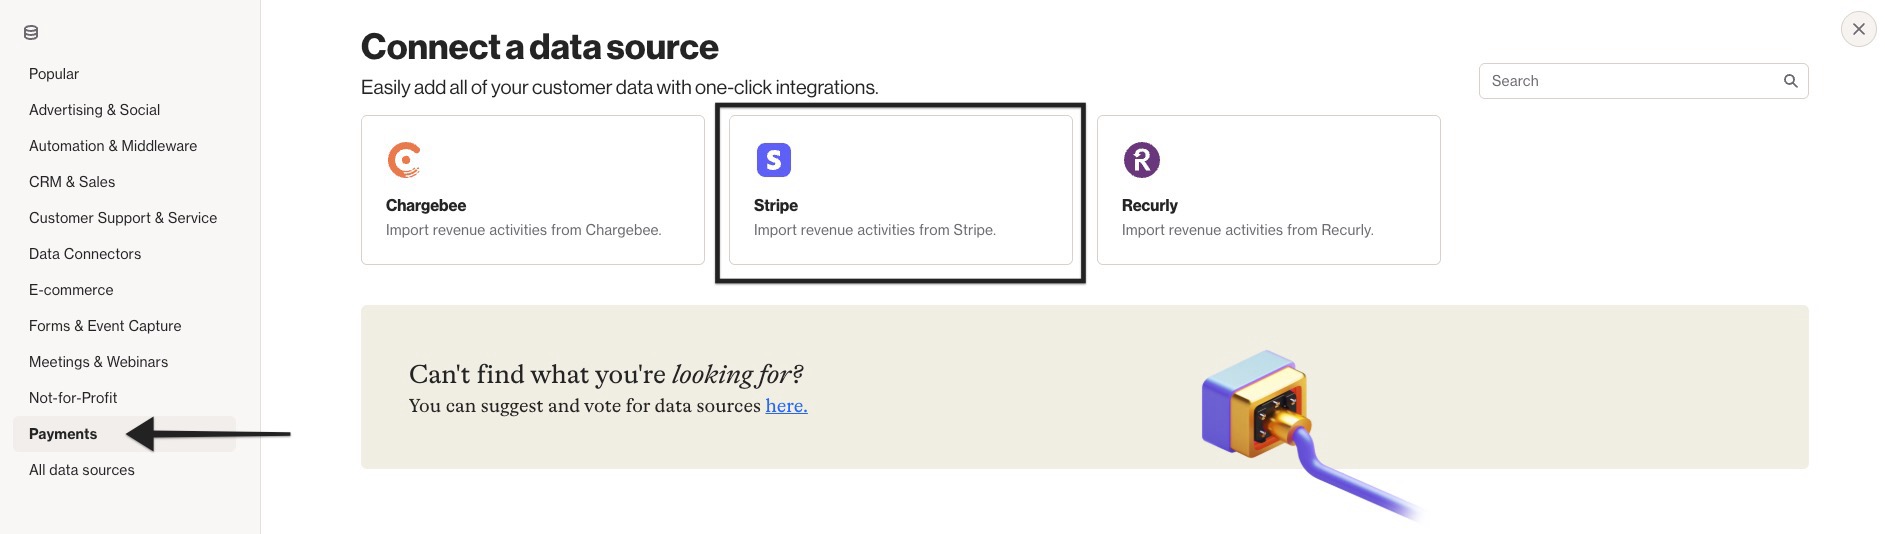Image resolution: width=1885 pixels, height=534 pixels.
Task: Click the magnifier icon in Search box
Action: 1790,81
